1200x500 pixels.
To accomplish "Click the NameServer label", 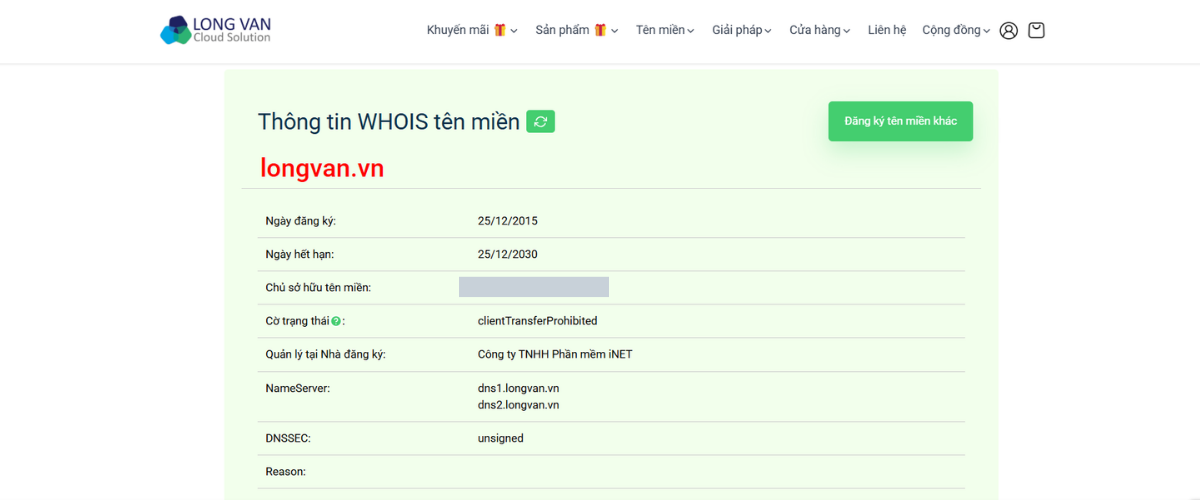I will click(297, 387).
